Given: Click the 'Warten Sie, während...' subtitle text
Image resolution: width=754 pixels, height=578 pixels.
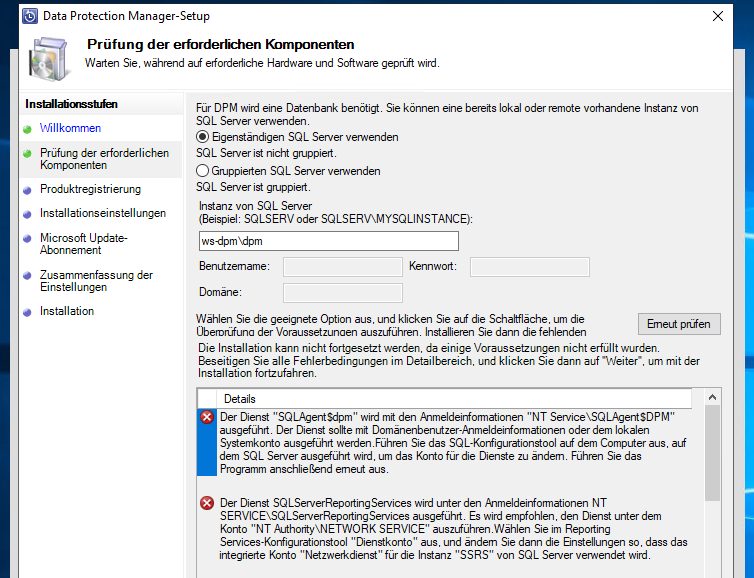Looking at the screenshot, I should point(262,63).
